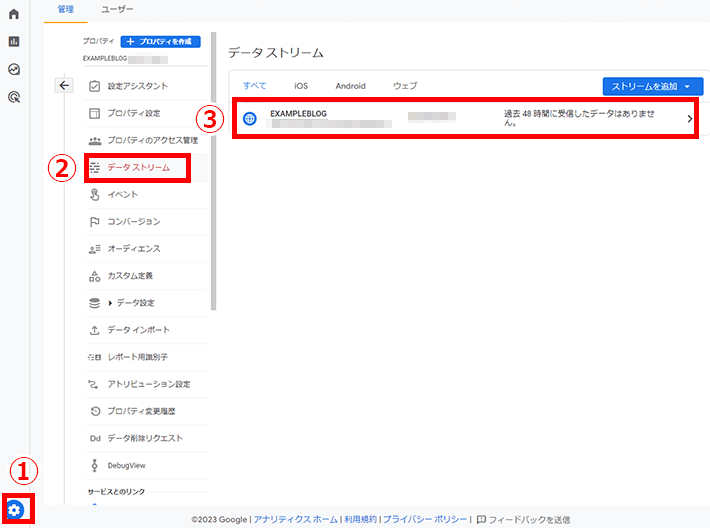Open プロパティのアクセス管理 menu item
Screen dimensions: 710x528
coord(146,140)
